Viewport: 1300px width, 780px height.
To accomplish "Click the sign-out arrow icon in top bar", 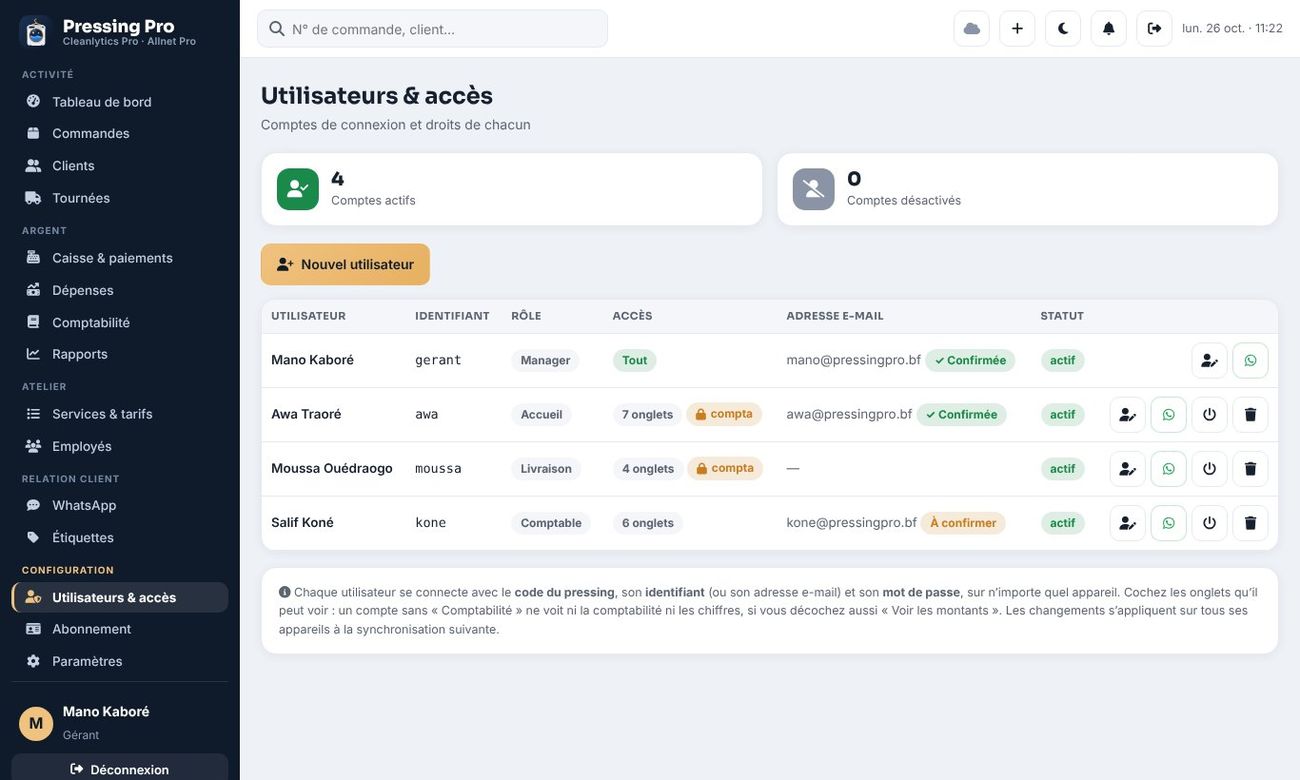I will pos(1154,28).
